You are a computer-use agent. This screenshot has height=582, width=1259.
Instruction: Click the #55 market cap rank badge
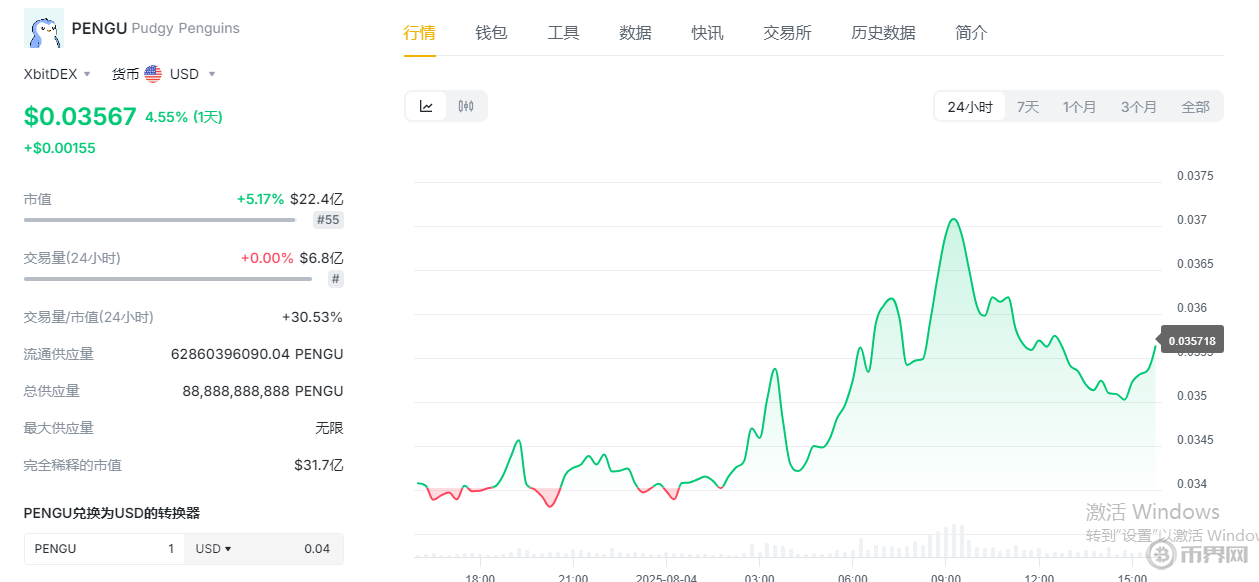[x=328, y=220]
